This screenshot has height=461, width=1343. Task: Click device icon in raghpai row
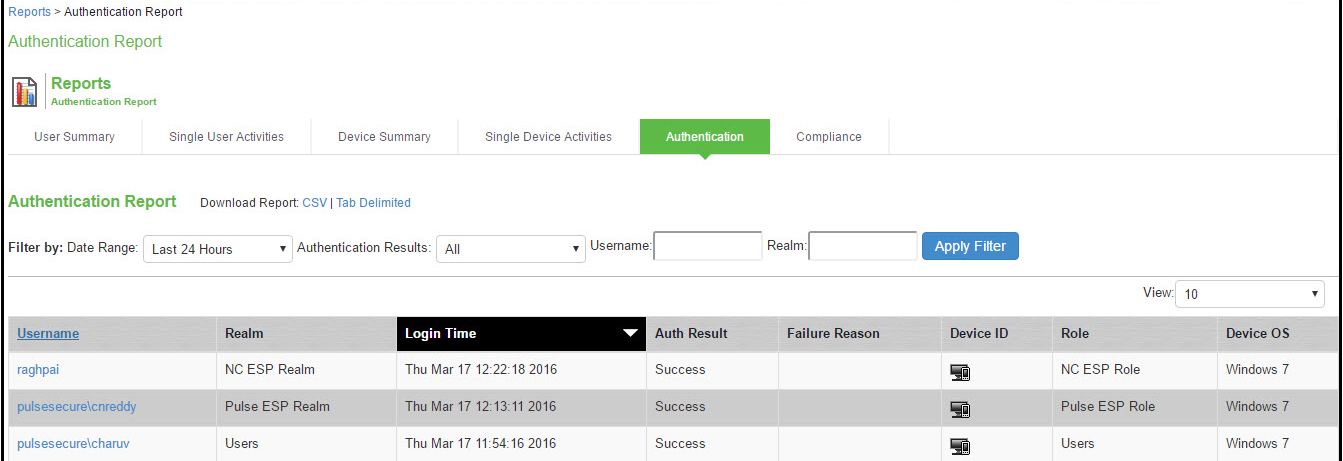coord(960,372)
